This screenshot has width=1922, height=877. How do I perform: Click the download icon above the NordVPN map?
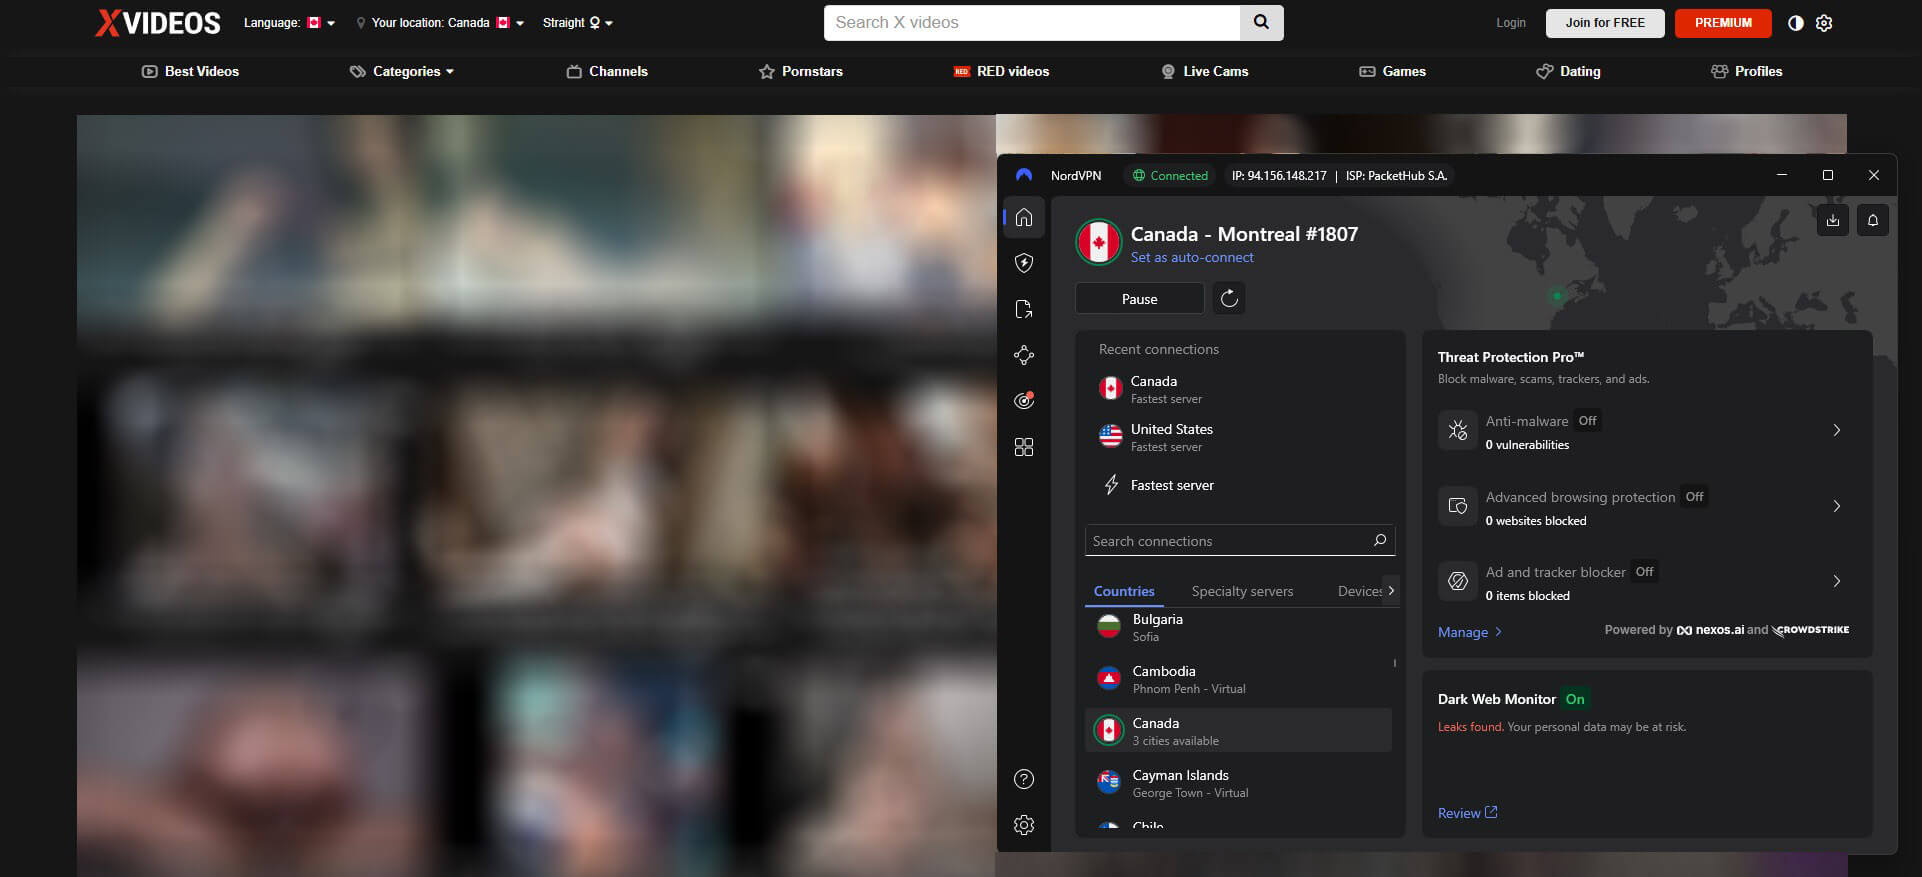pos(1833,220)
